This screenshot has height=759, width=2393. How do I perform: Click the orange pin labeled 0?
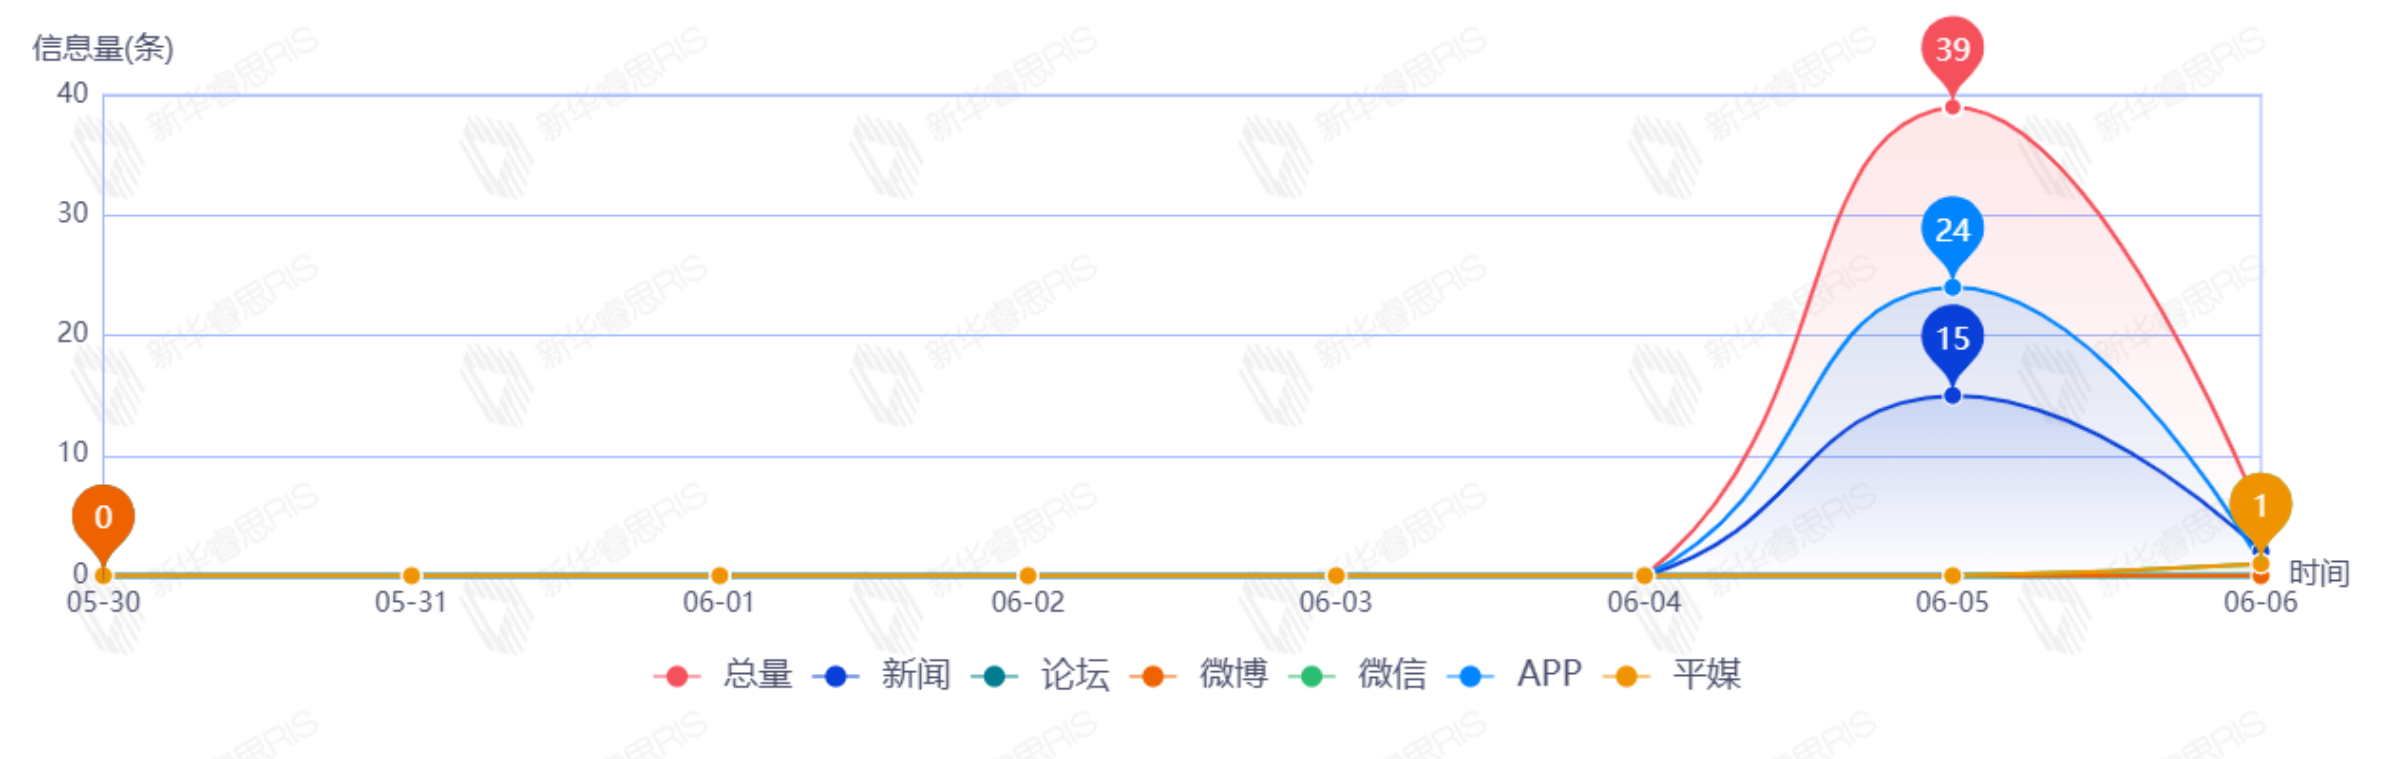103,518
